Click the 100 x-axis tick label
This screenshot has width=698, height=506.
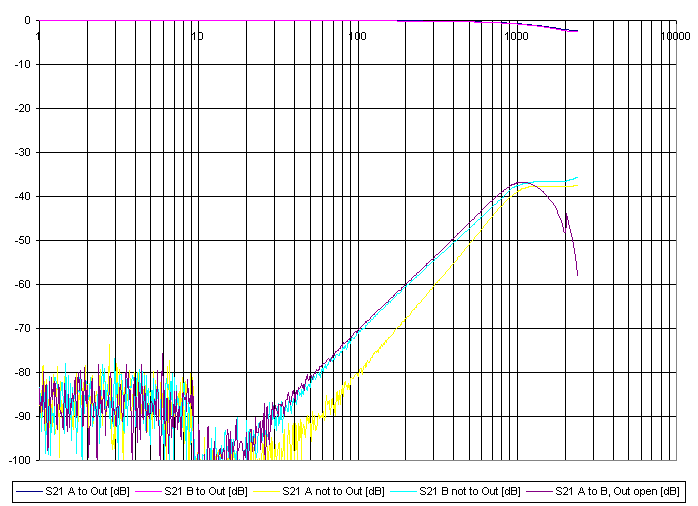[357, 36]
